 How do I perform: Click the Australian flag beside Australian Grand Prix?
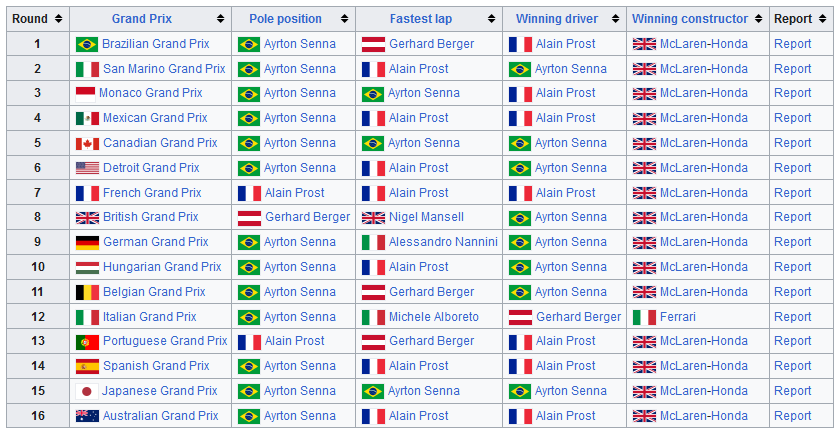(x=86, y=416)
